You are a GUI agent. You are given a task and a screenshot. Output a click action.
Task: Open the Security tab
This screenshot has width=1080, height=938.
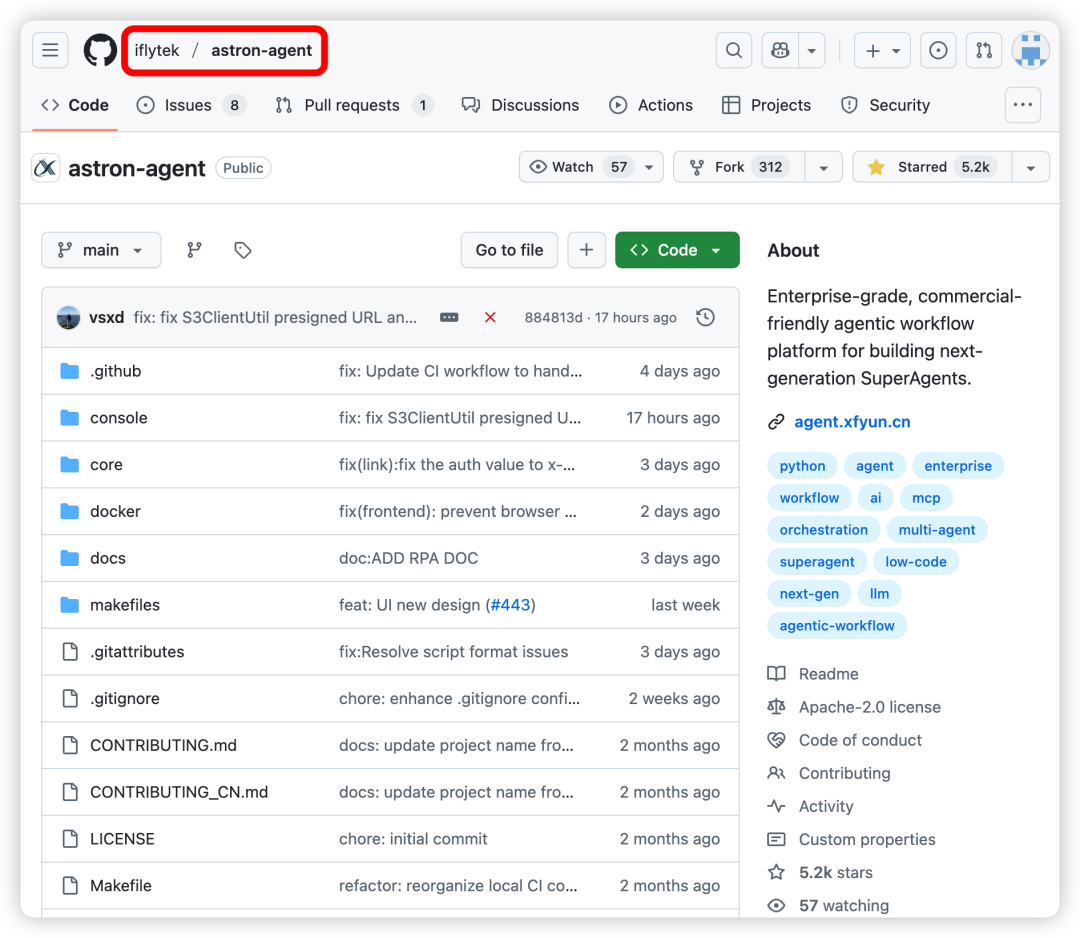[x=885, y=105]
